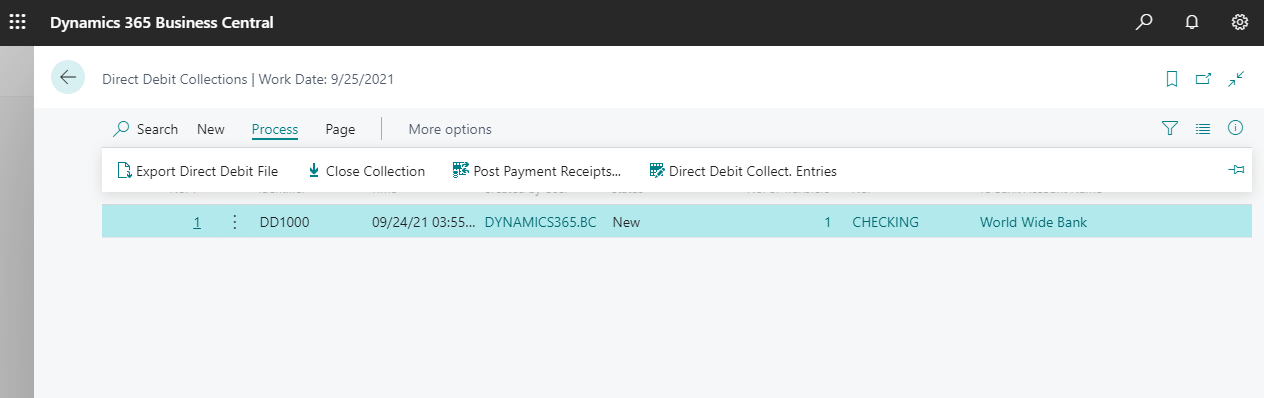Open row options for DD1000
This screenshot has width=1264, height=398.
click(x=235, y=222)
